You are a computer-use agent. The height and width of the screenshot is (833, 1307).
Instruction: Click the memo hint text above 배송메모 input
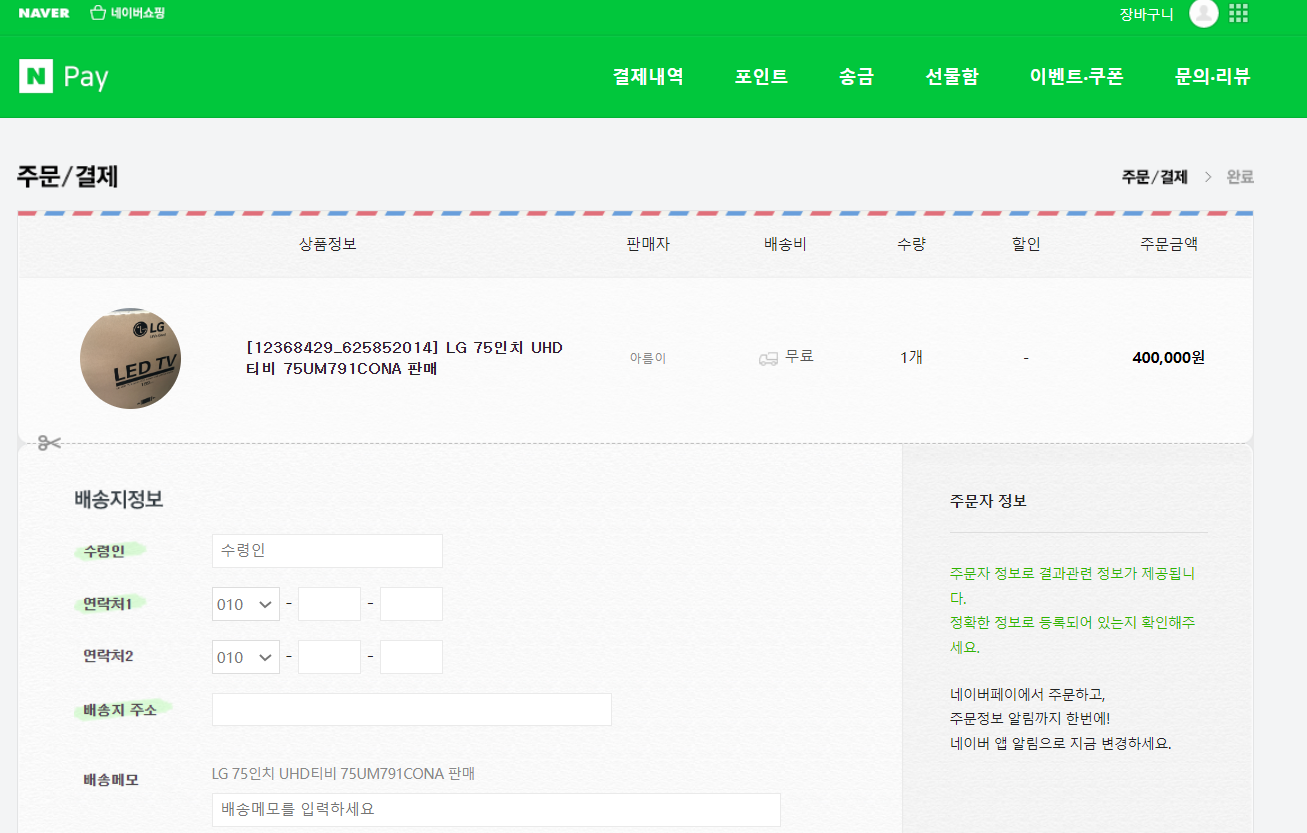pos(343,774)
